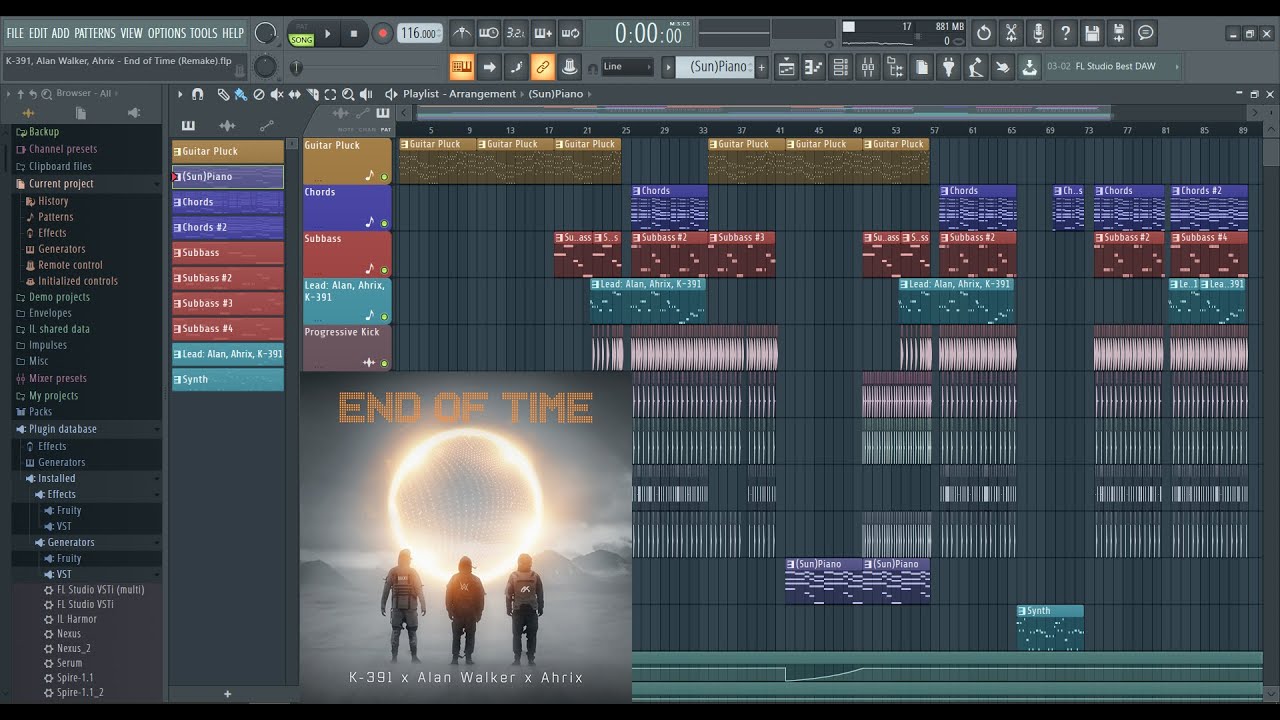1280x720 pixels.
Task: Start playback with Play button
Action: [x=327, y=34]
